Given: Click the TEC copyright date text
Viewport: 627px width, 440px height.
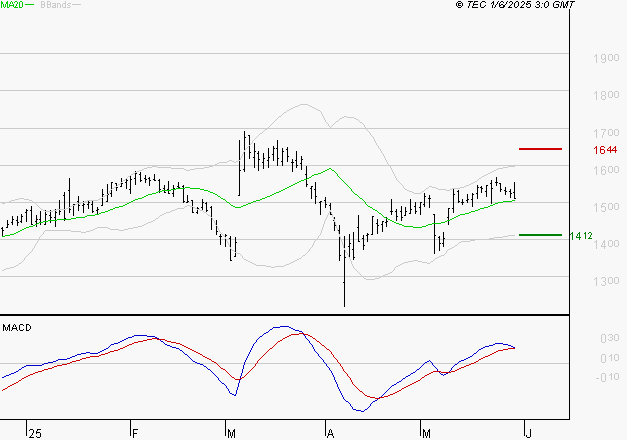Looking at the screenshot, I should [x=515, y=5].
